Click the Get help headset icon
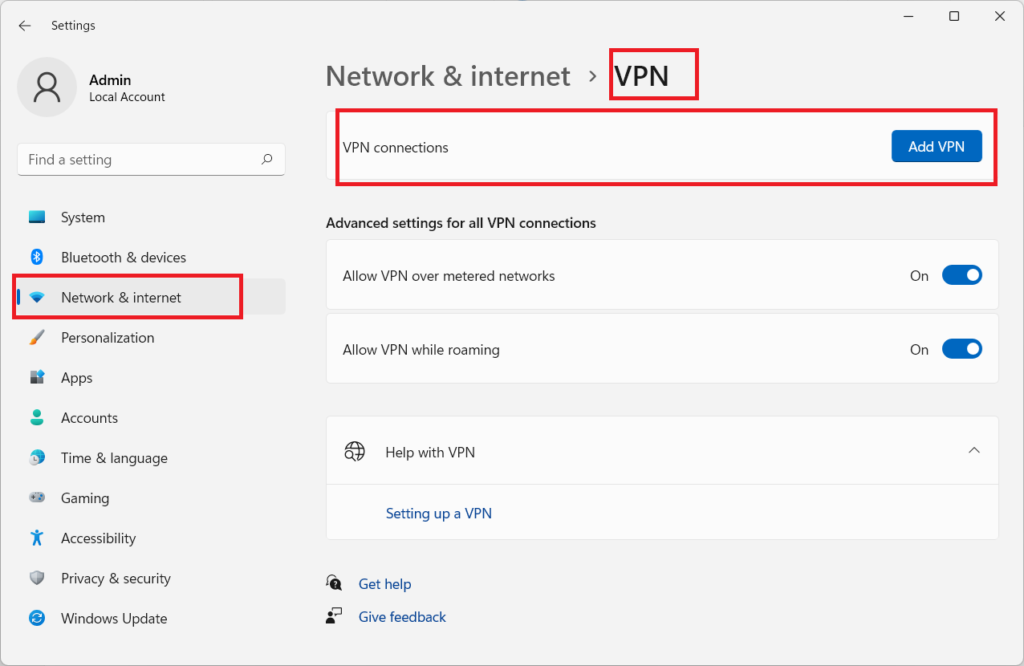The width and height of the screenshot is (1024, 666). (x=334, y=582)
